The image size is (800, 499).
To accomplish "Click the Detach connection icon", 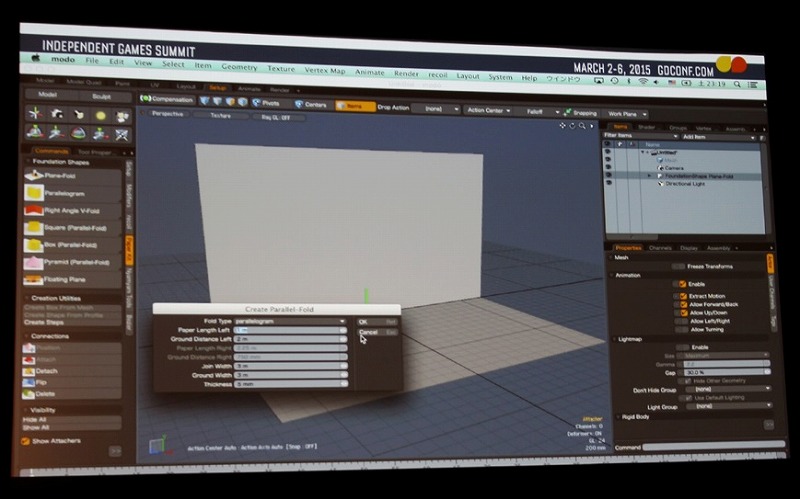I will pyautogui.click(x=29, y=371).
